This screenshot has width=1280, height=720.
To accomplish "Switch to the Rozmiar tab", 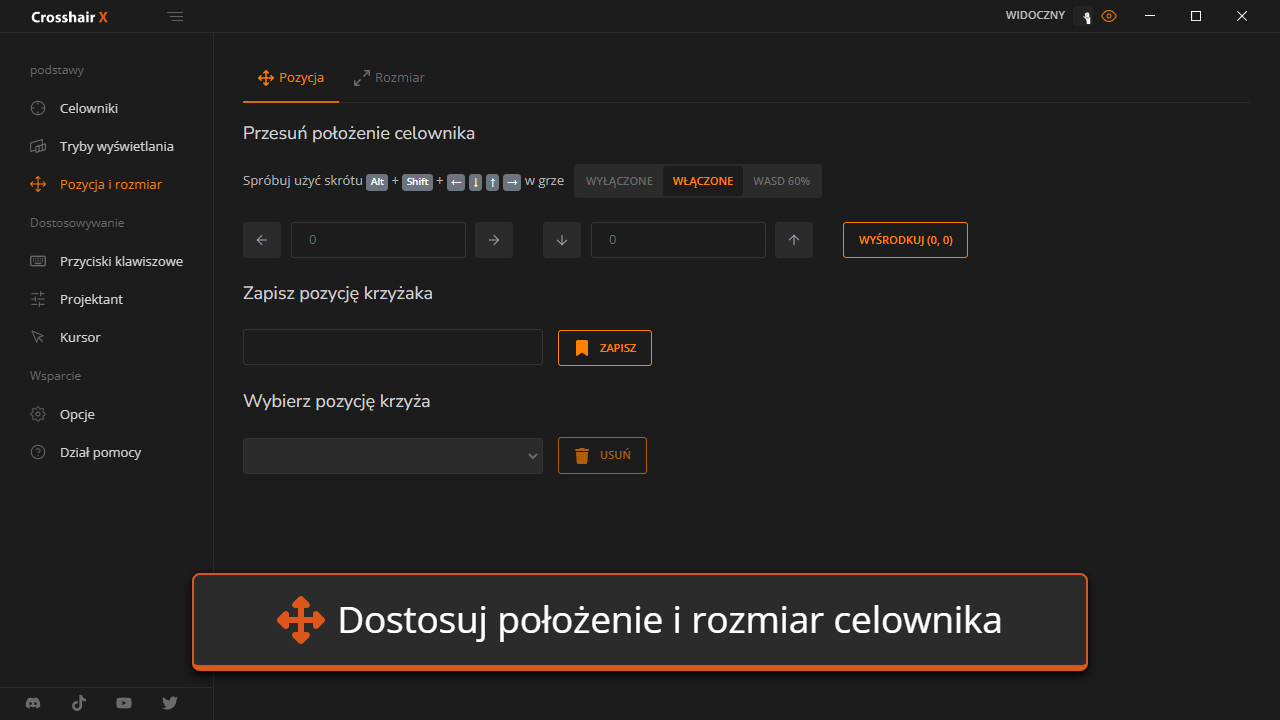I will coord(389,78).
